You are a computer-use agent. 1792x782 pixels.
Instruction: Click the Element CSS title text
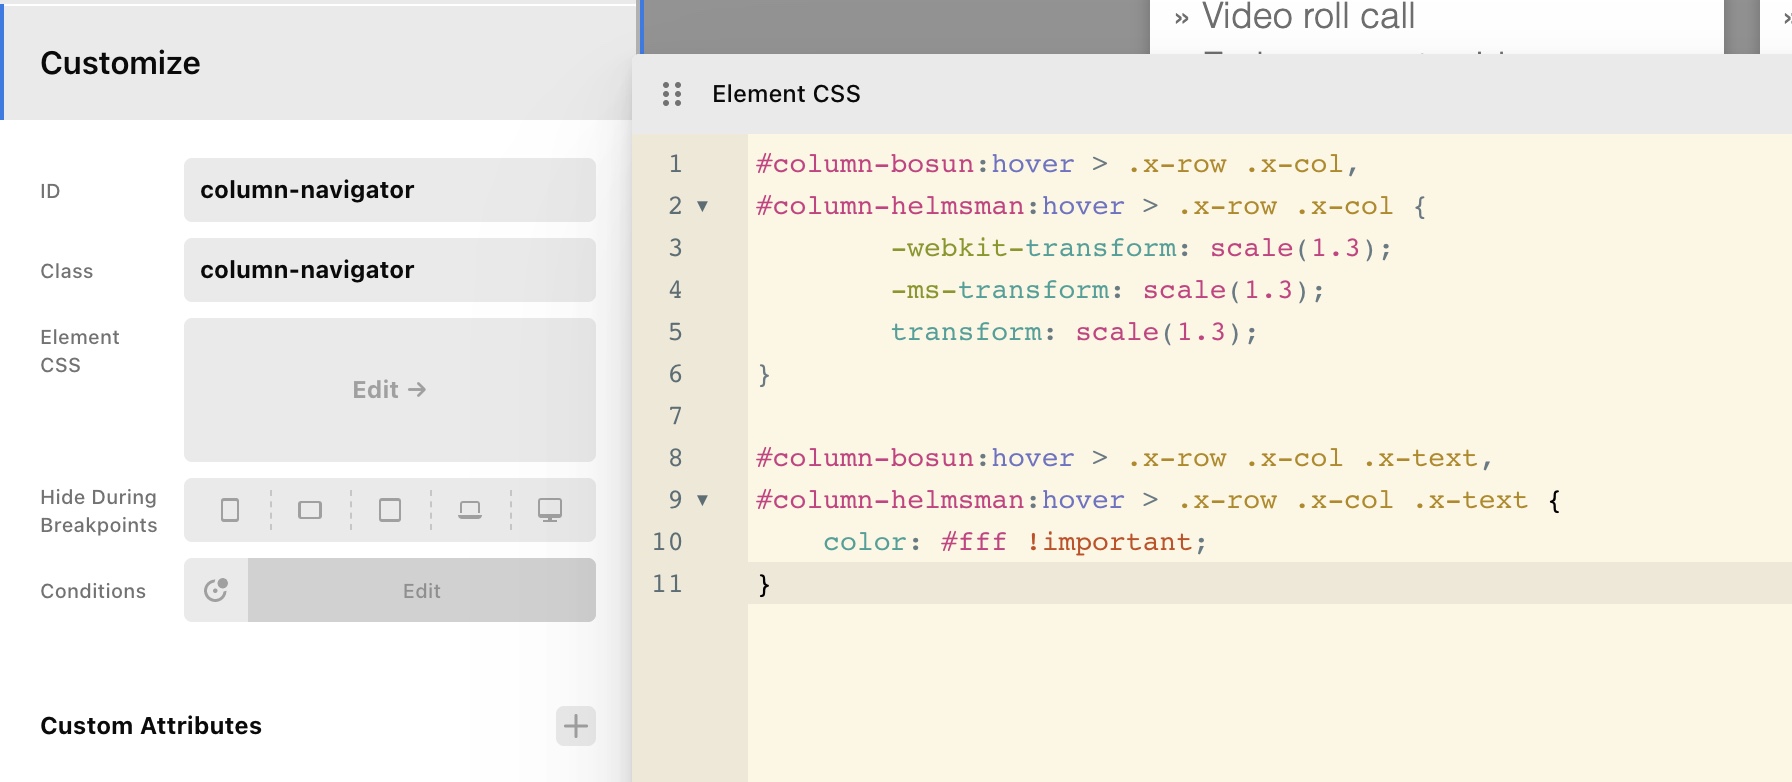786,94
